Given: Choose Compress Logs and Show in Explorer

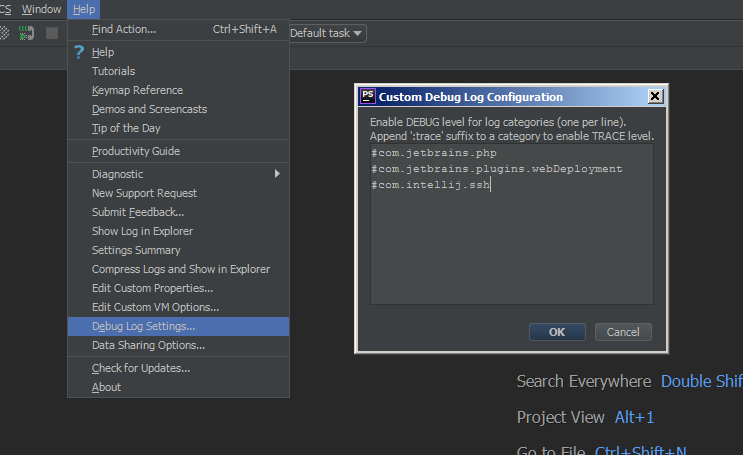Looking at the screenshot, I should pos(178,269).
